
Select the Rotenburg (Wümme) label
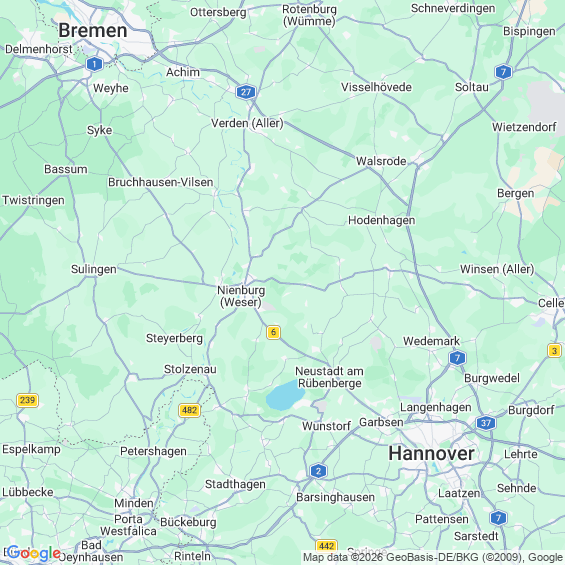tap(309, 15)
